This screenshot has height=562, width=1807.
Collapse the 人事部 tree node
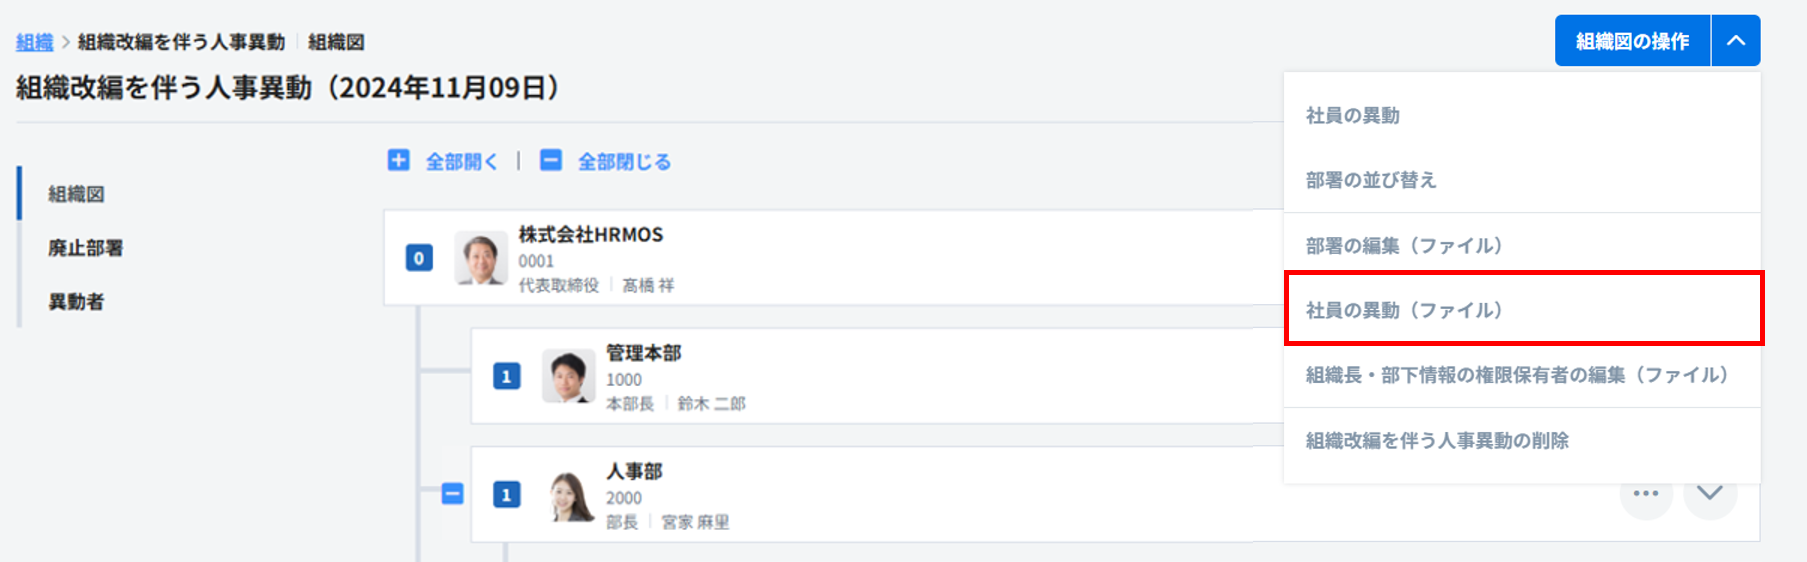pyautogui.click(x=453, y=494)
